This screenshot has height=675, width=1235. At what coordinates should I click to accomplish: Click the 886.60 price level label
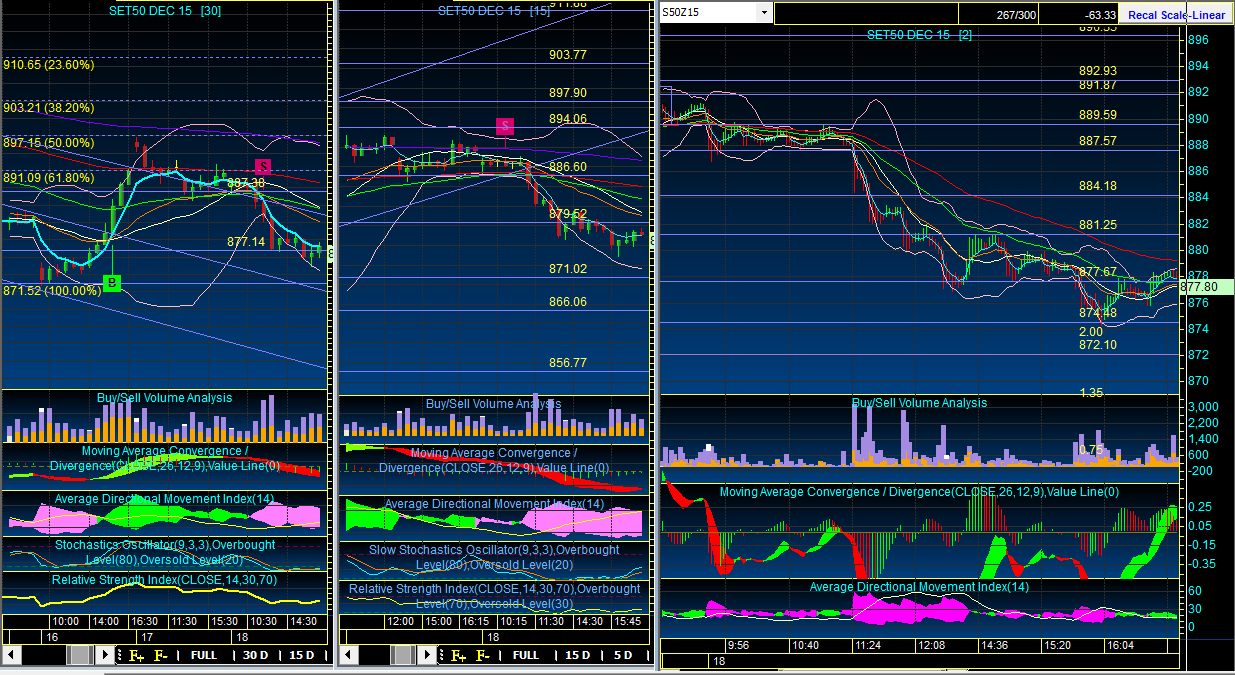[x=568, y=167]
